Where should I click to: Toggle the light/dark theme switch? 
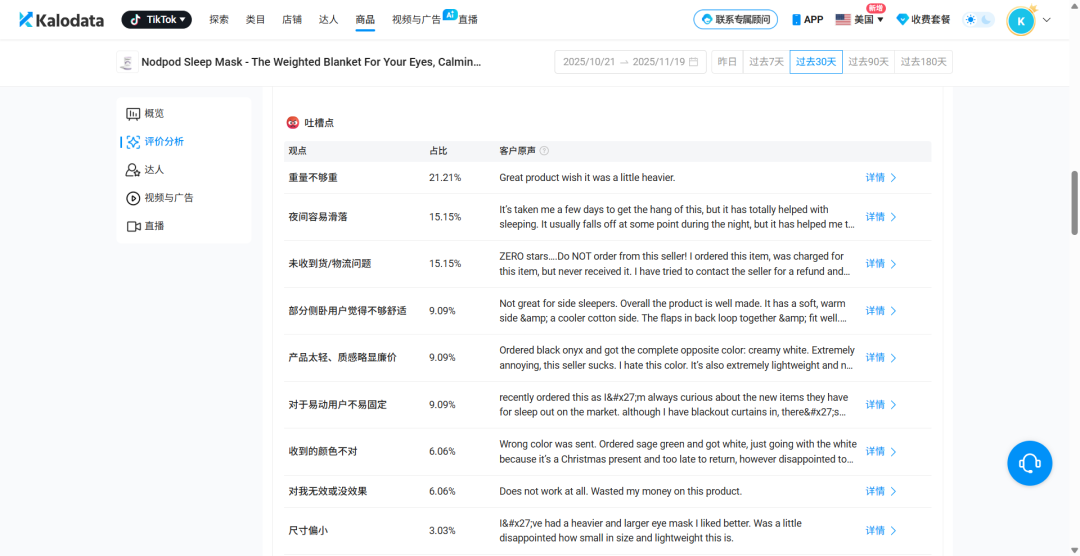tap(979, 20)
